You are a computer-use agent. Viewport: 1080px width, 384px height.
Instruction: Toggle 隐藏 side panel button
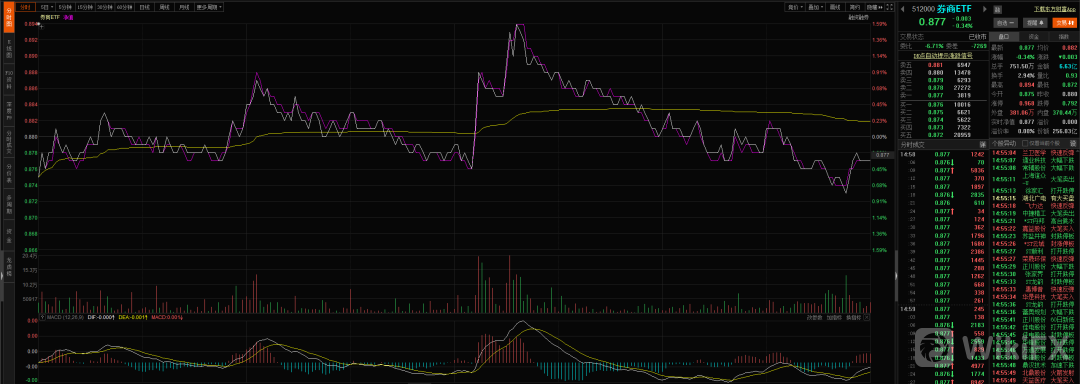point(875,7)
